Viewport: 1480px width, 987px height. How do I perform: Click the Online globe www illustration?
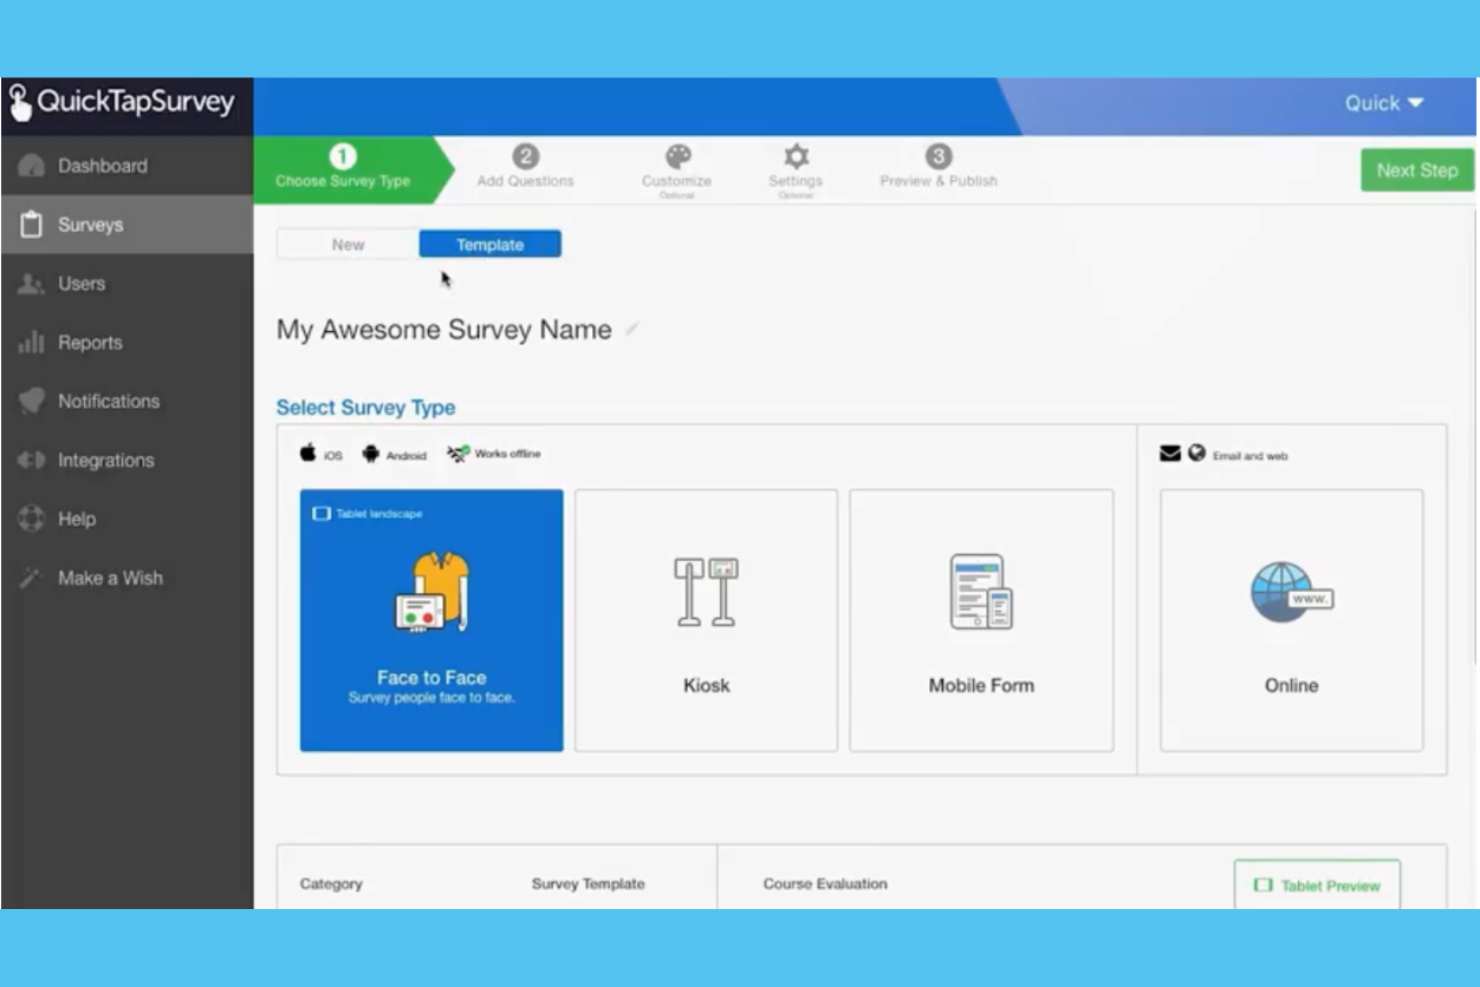click(1291, 592)
